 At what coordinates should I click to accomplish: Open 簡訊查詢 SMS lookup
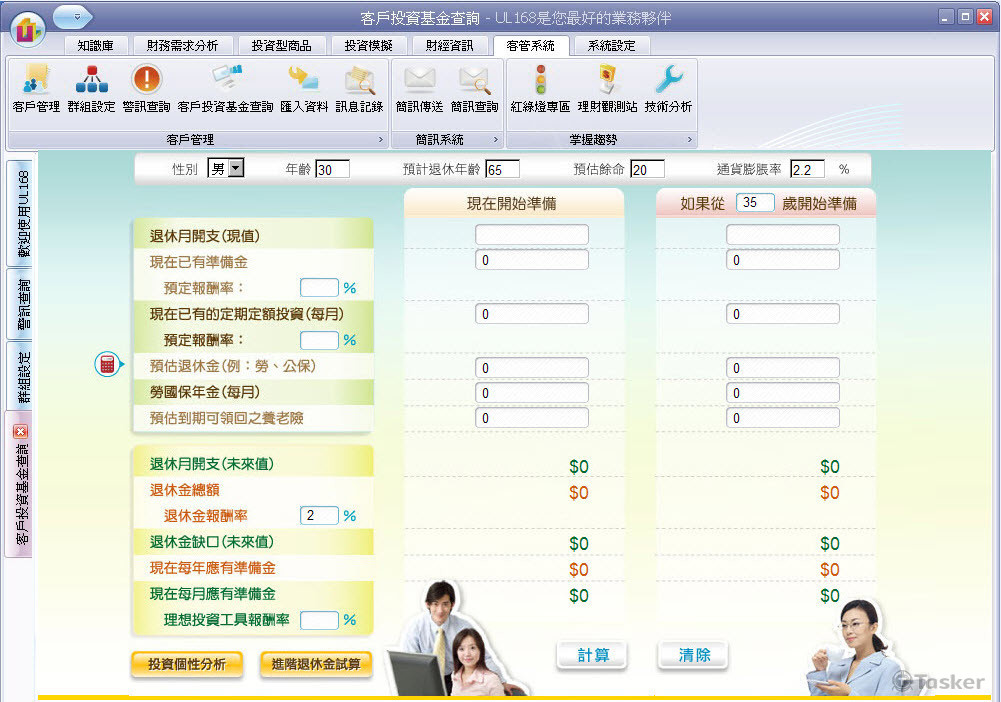coord(477,88)
